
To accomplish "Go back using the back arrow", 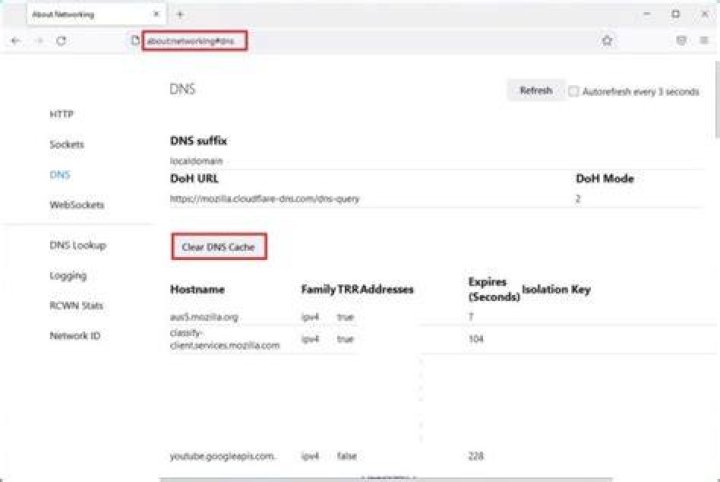I will pos(15,41).
